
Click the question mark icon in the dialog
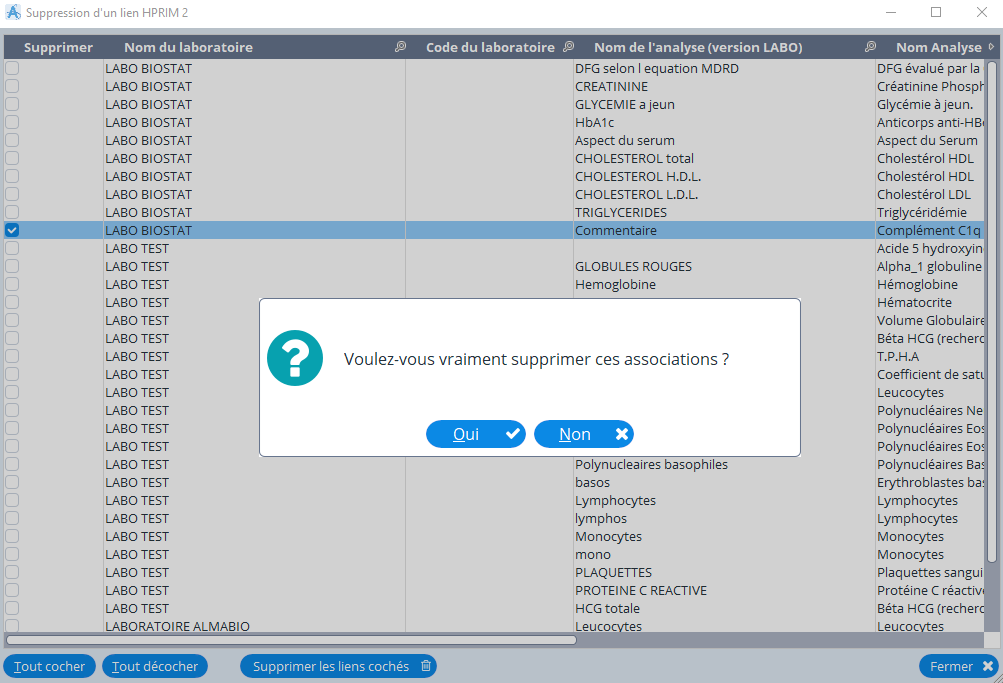295,358
